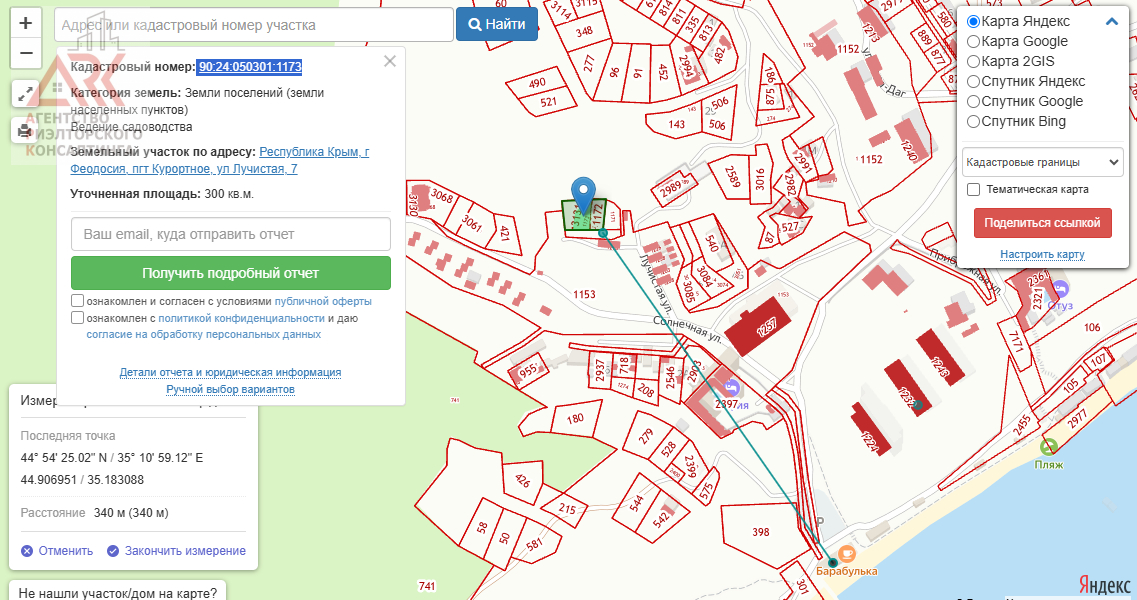Click the email input field
Image resolution: width=1137 pixels, height=600 pixels.
[x=230, y=234]
